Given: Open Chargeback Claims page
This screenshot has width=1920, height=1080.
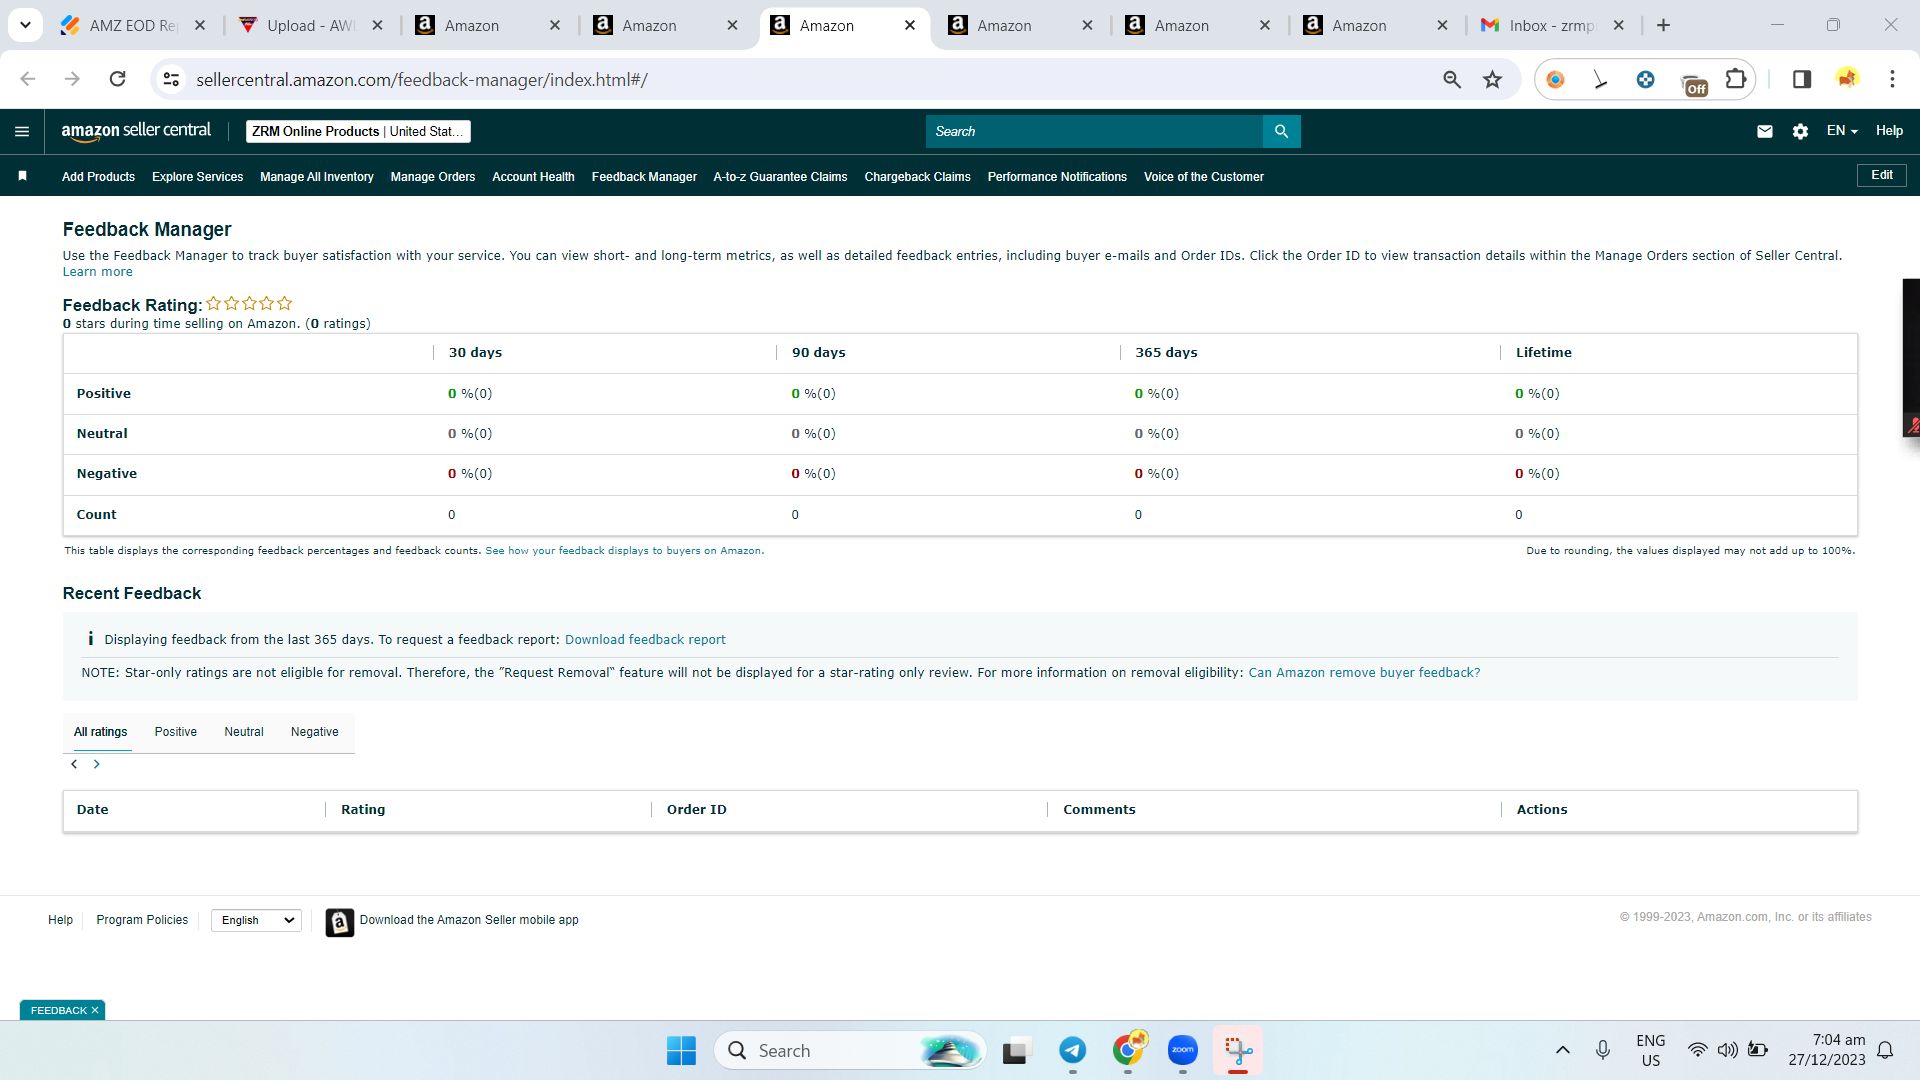Looking at the screenshot, I should tap(917, 177).
